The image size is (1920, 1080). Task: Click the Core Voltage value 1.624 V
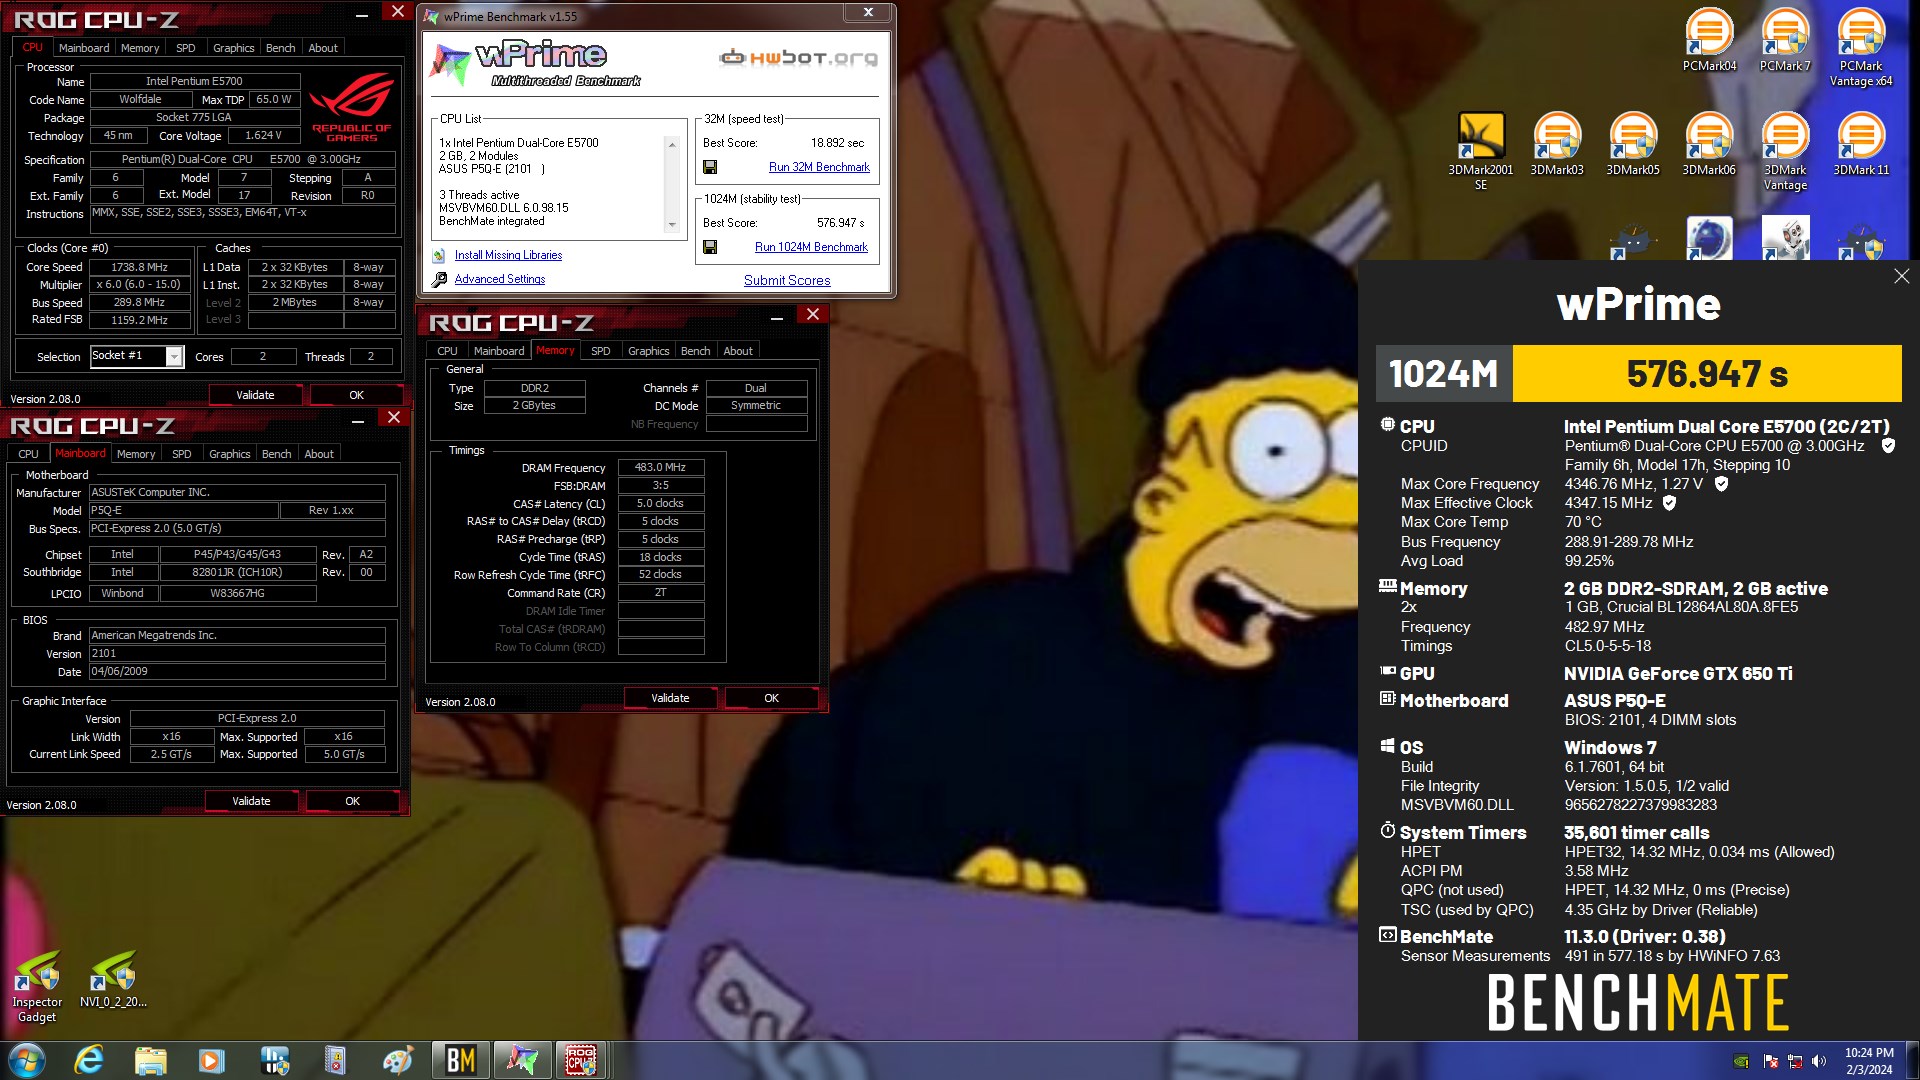click(x=264, y=135)
